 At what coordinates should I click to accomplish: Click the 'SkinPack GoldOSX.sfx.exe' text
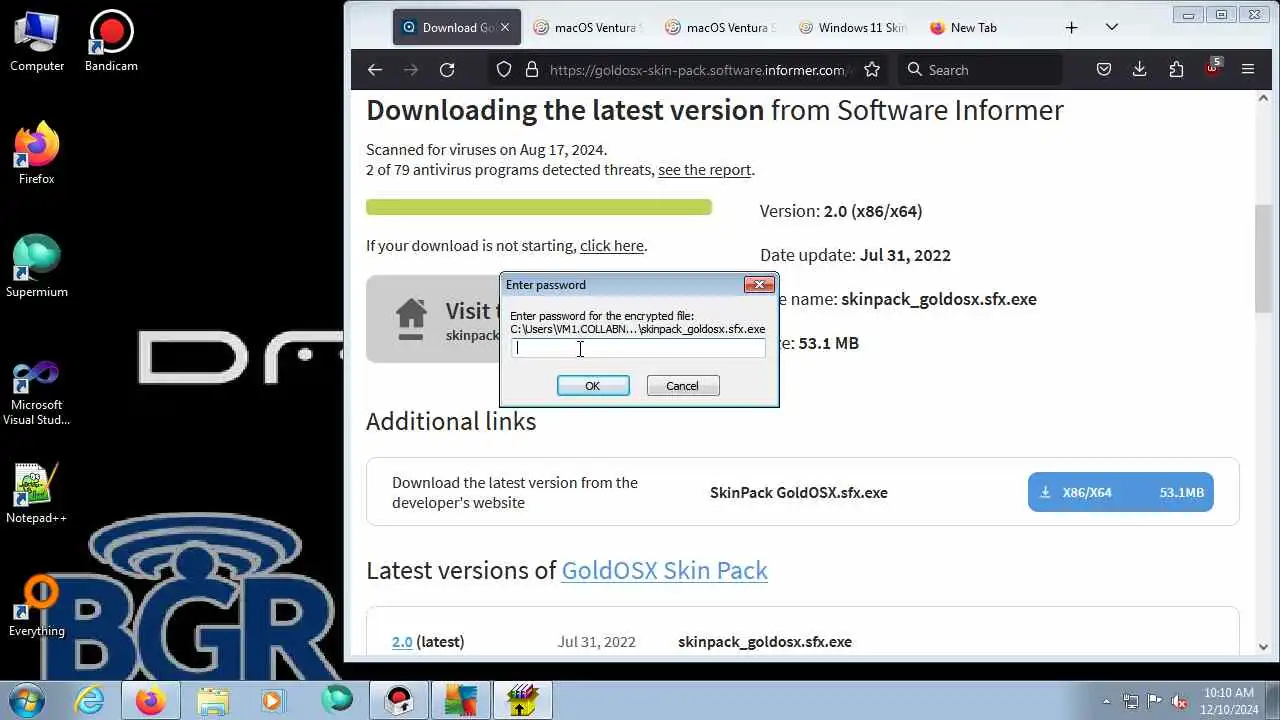pyautogui.click(x=799, y=493)
